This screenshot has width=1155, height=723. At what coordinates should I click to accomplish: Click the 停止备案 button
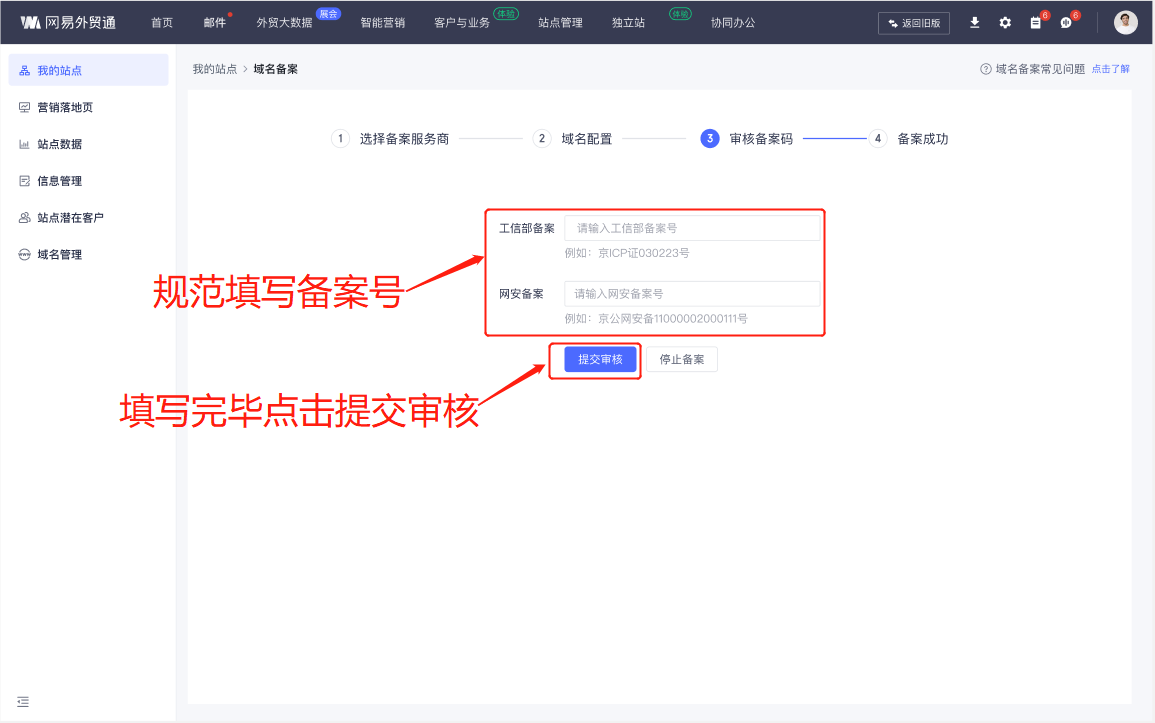(682, 359)
